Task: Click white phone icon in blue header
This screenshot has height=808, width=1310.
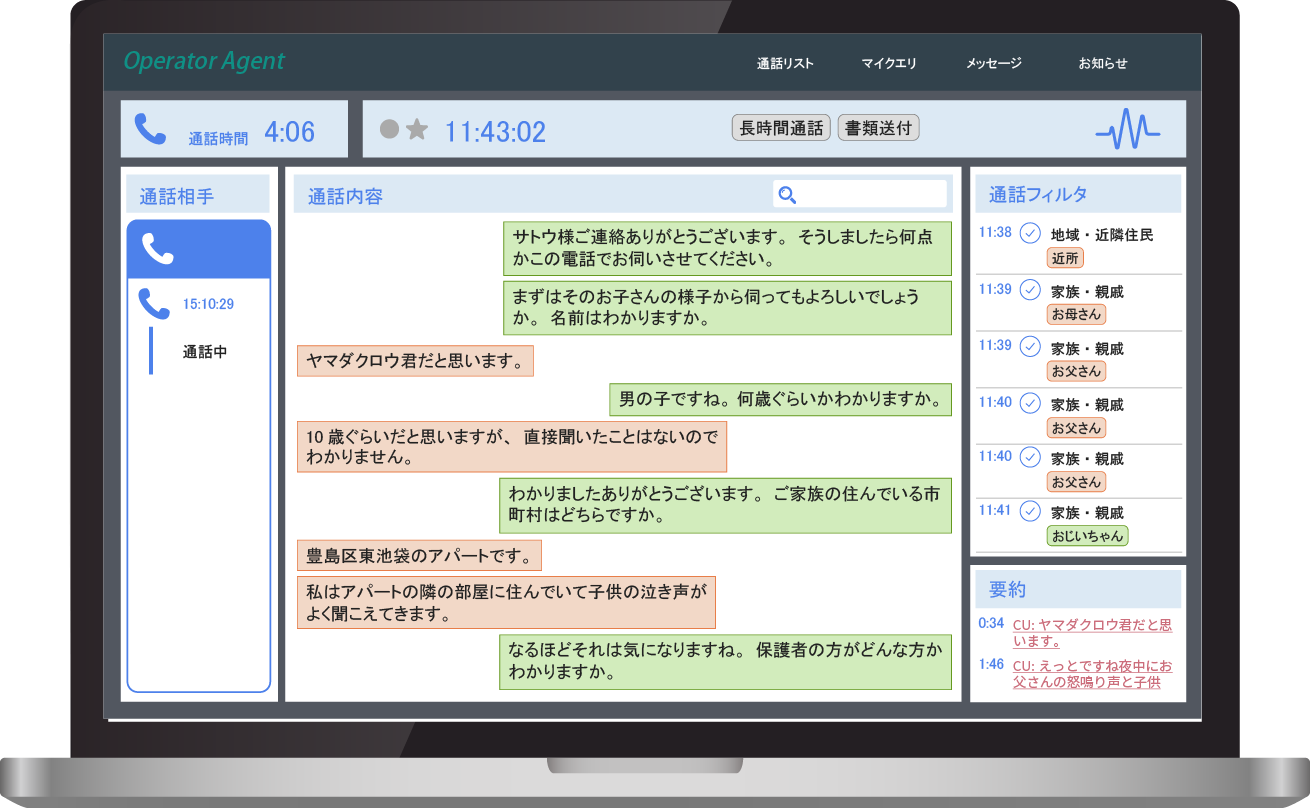Action: tap(158, 249)
